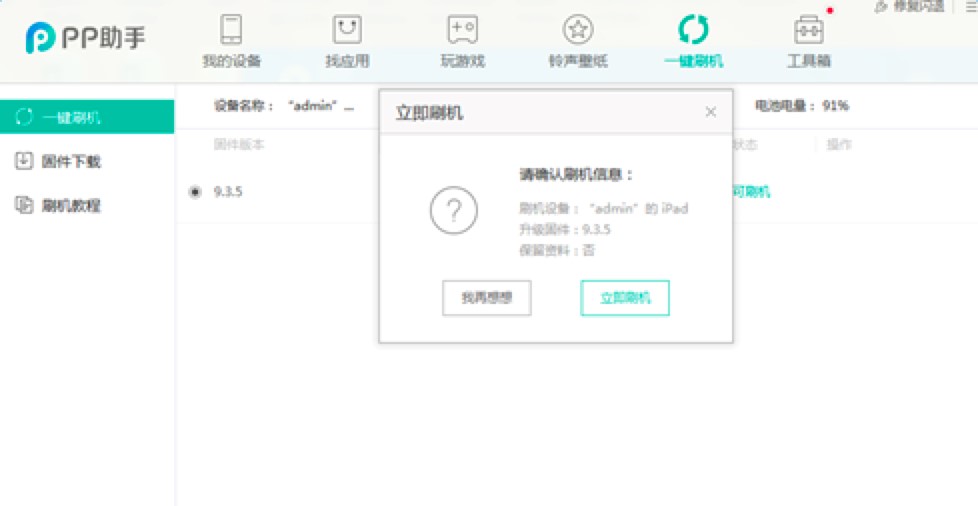Click the 电池电量 91% text
This screenshot has width=978, height=506.
(x=801, y=105)
